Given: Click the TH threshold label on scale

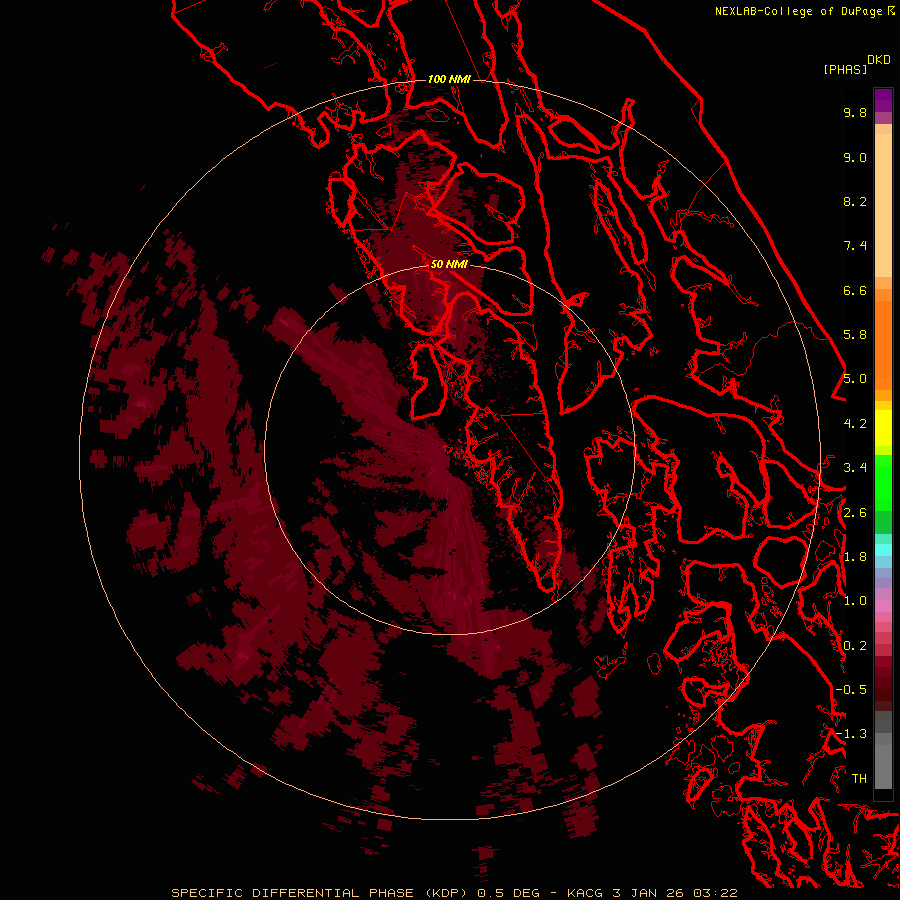Looking at the screenshot, I should 859,779.
